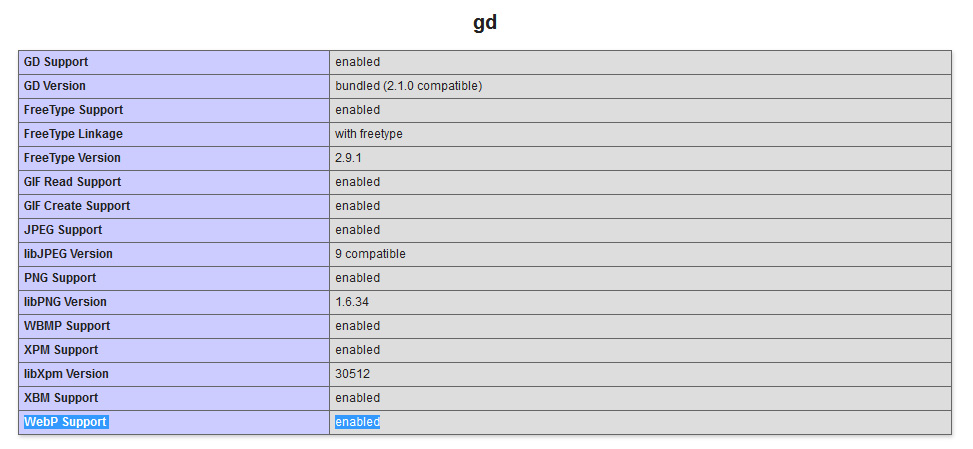
Task: Click the XBM Support label
Action: (x=61, y=398)
